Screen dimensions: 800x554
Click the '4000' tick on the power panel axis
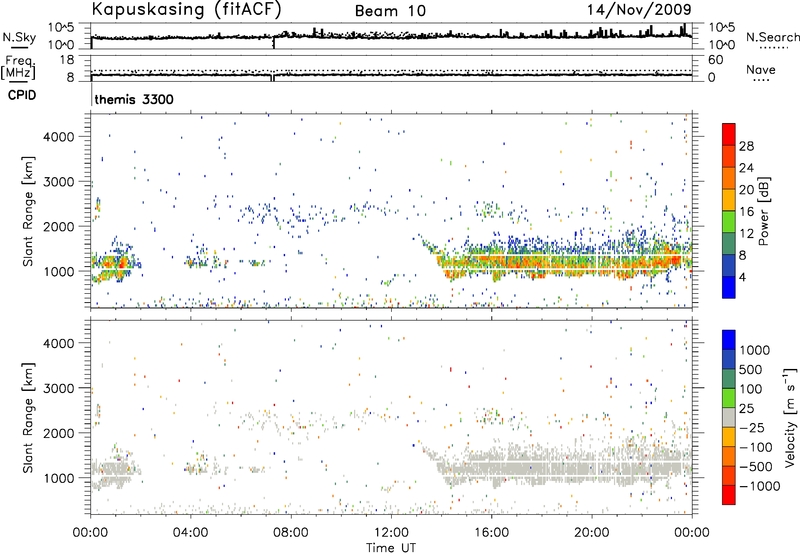(58, 137)
